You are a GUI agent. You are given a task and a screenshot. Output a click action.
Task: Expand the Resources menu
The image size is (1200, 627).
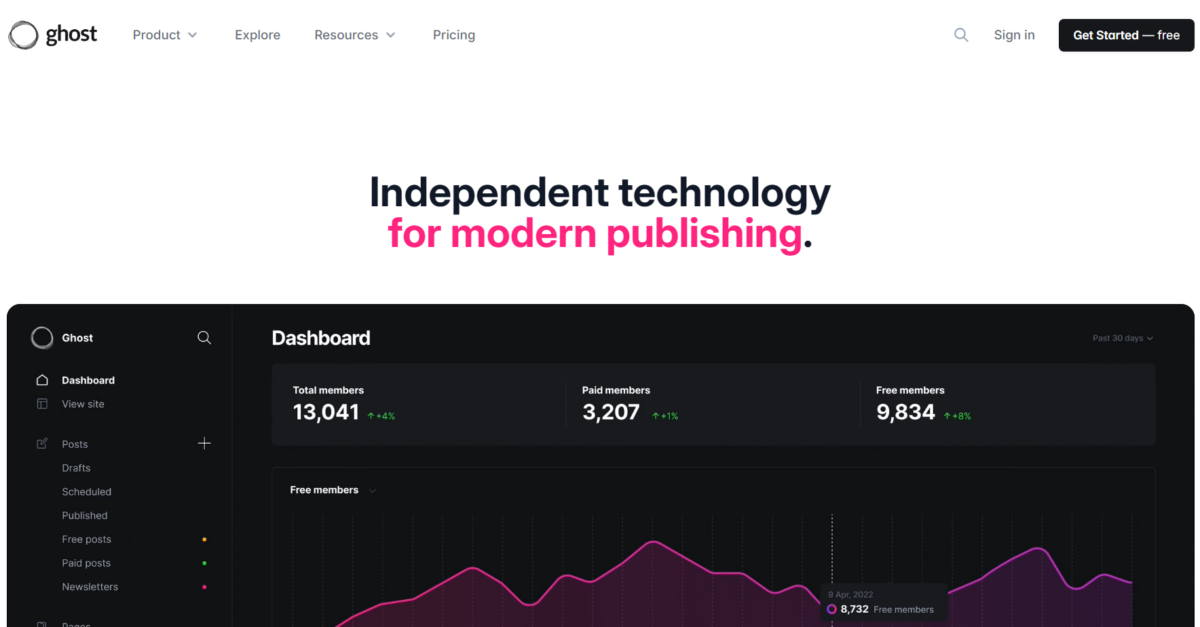[x=354, y=34]
